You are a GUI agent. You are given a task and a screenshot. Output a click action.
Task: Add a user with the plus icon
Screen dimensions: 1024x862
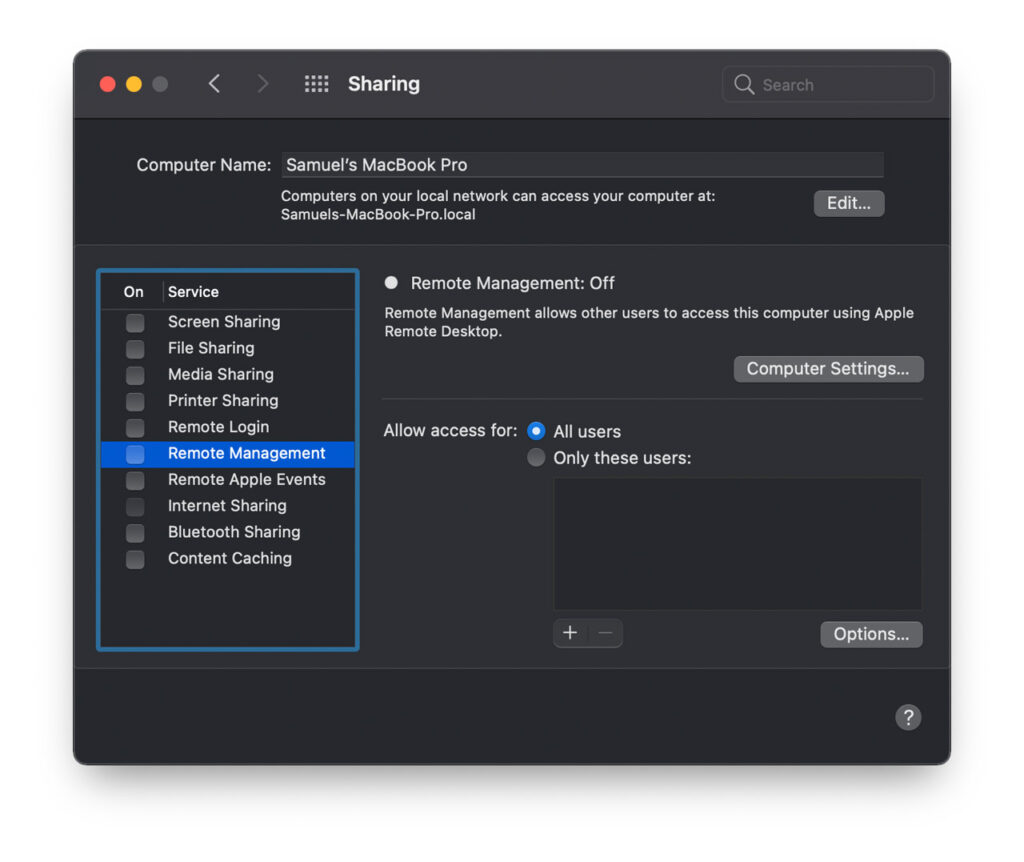[570, 632]
